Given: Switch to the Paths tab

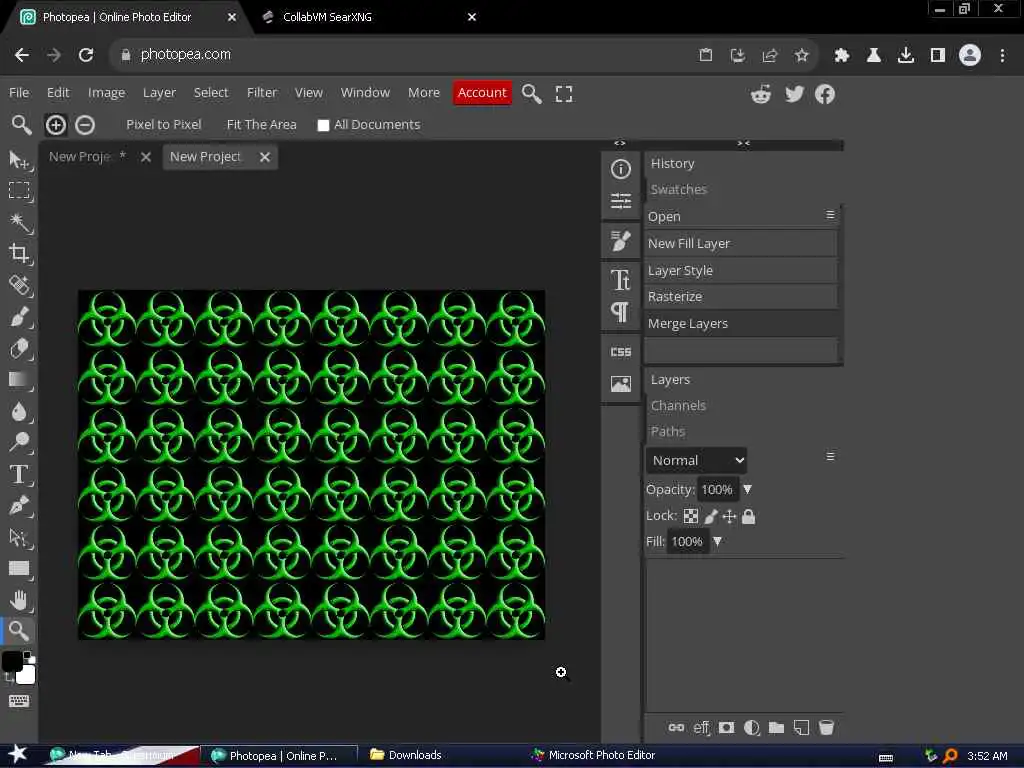Looking at the screenshot, I should pos(667,432).
